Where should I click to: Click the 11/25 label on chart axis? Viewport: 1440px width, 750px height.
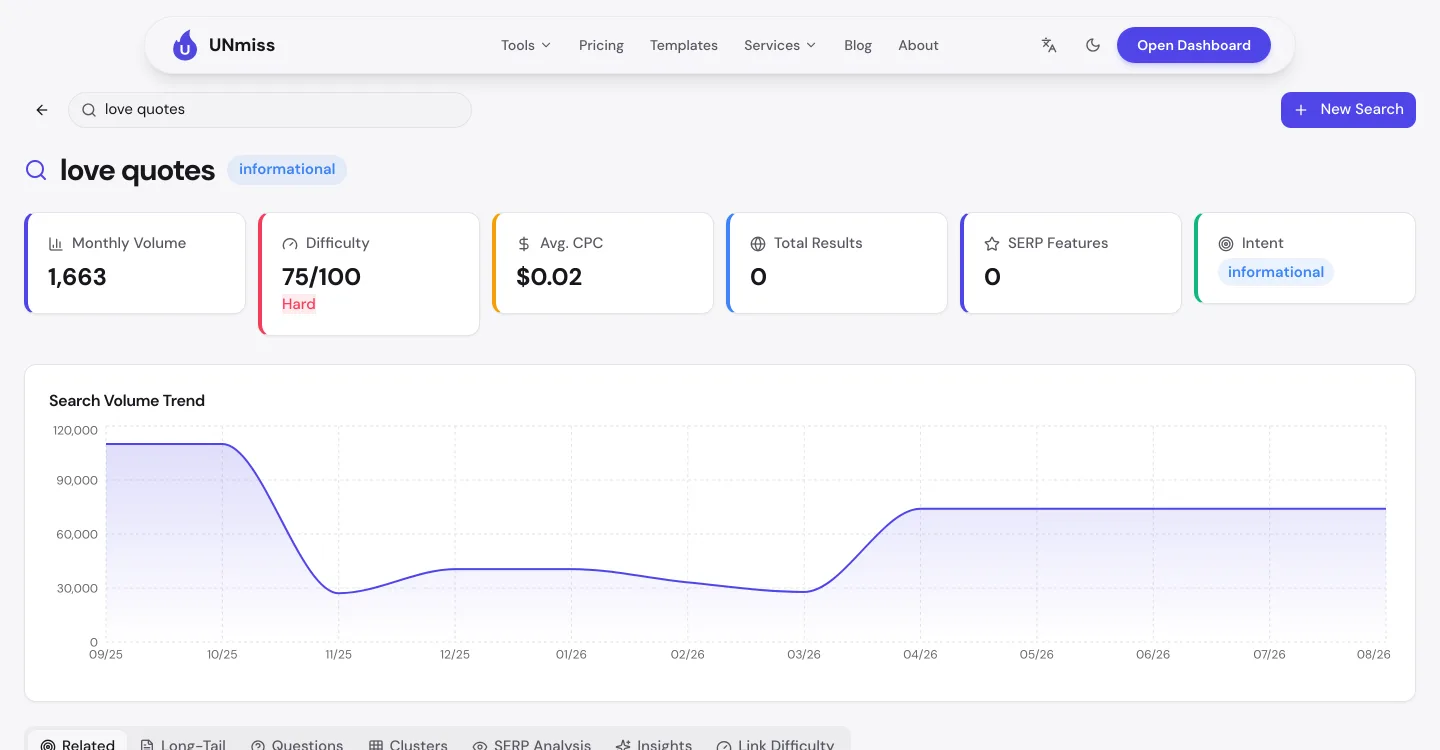pyautogui.click(x=338, y=654)
